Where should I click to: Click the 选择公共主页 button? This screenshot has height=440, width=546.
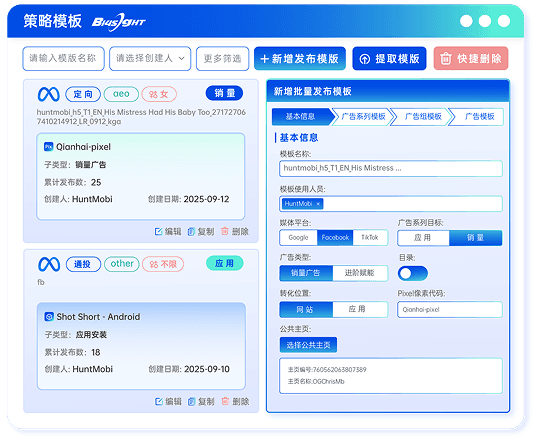click(x=308, y=345)
